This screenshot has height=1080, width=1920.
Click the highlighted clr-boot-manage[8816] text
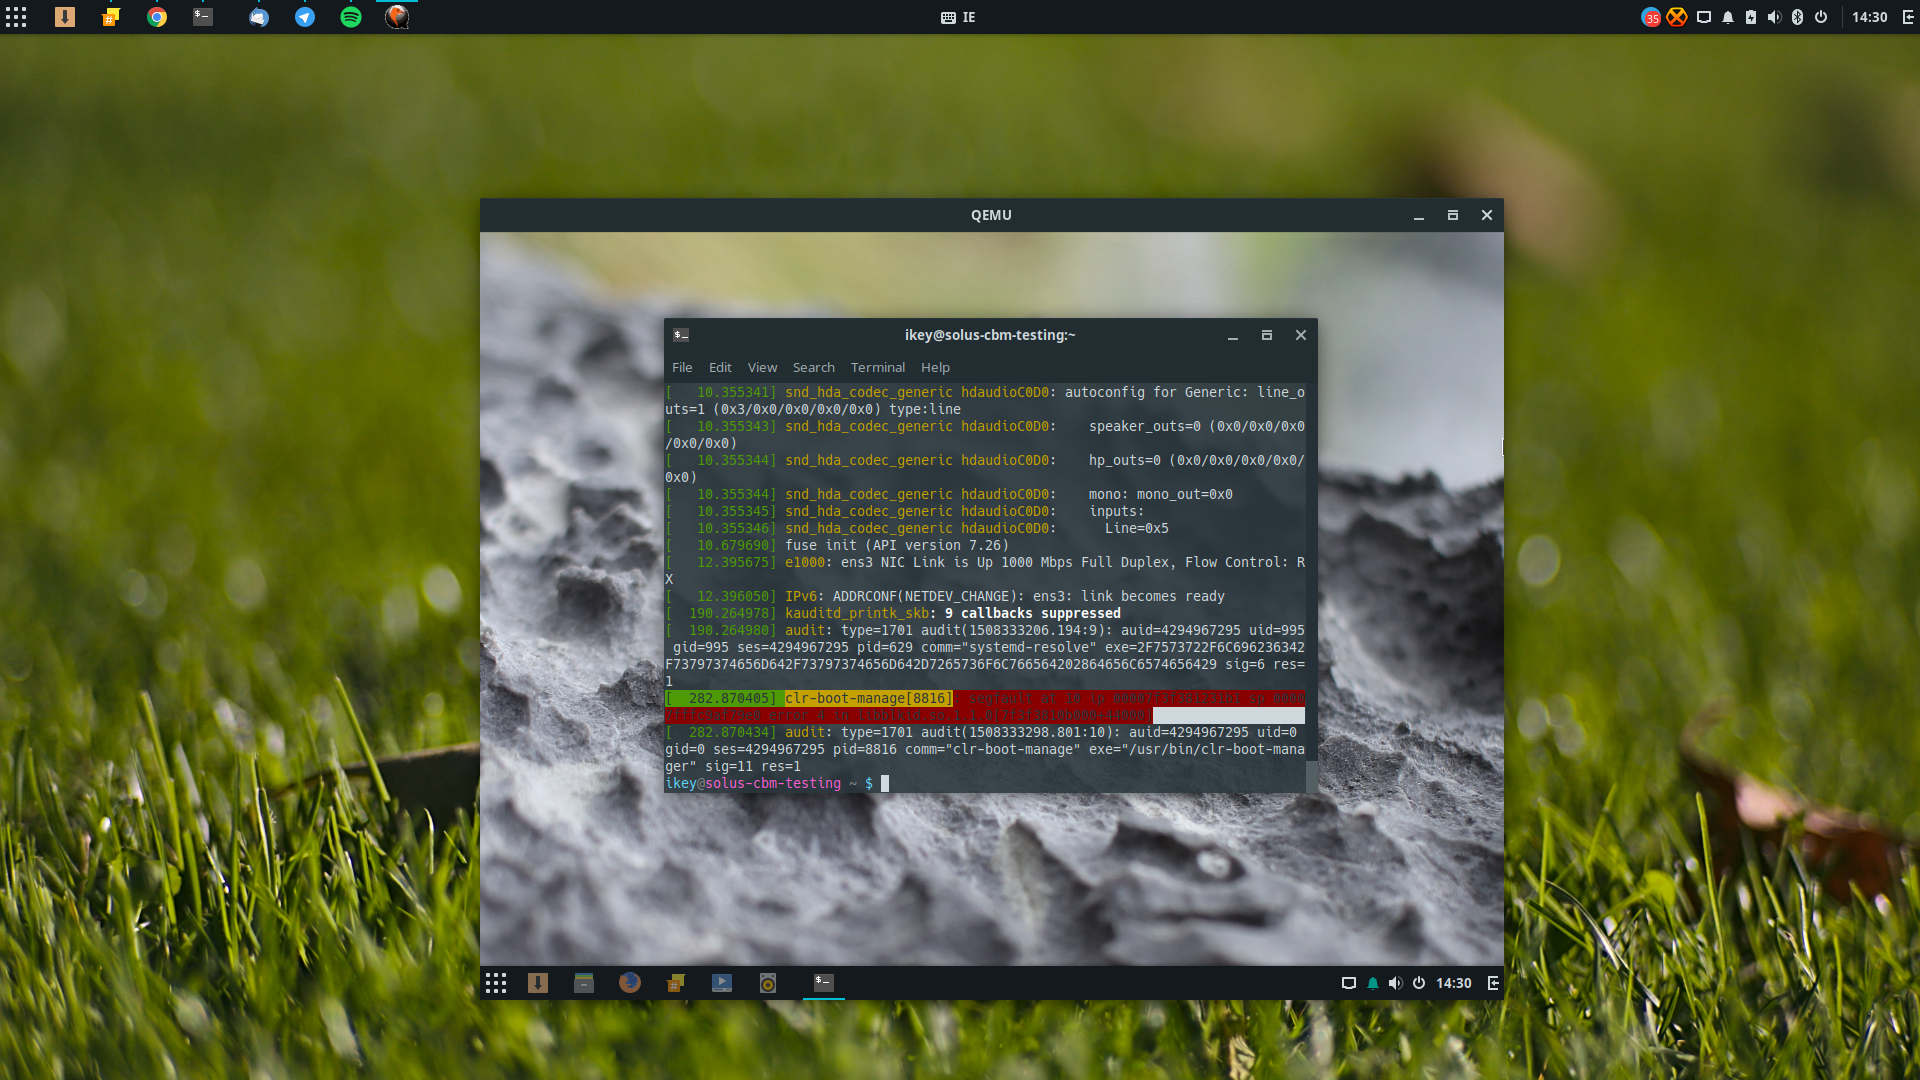868,699
